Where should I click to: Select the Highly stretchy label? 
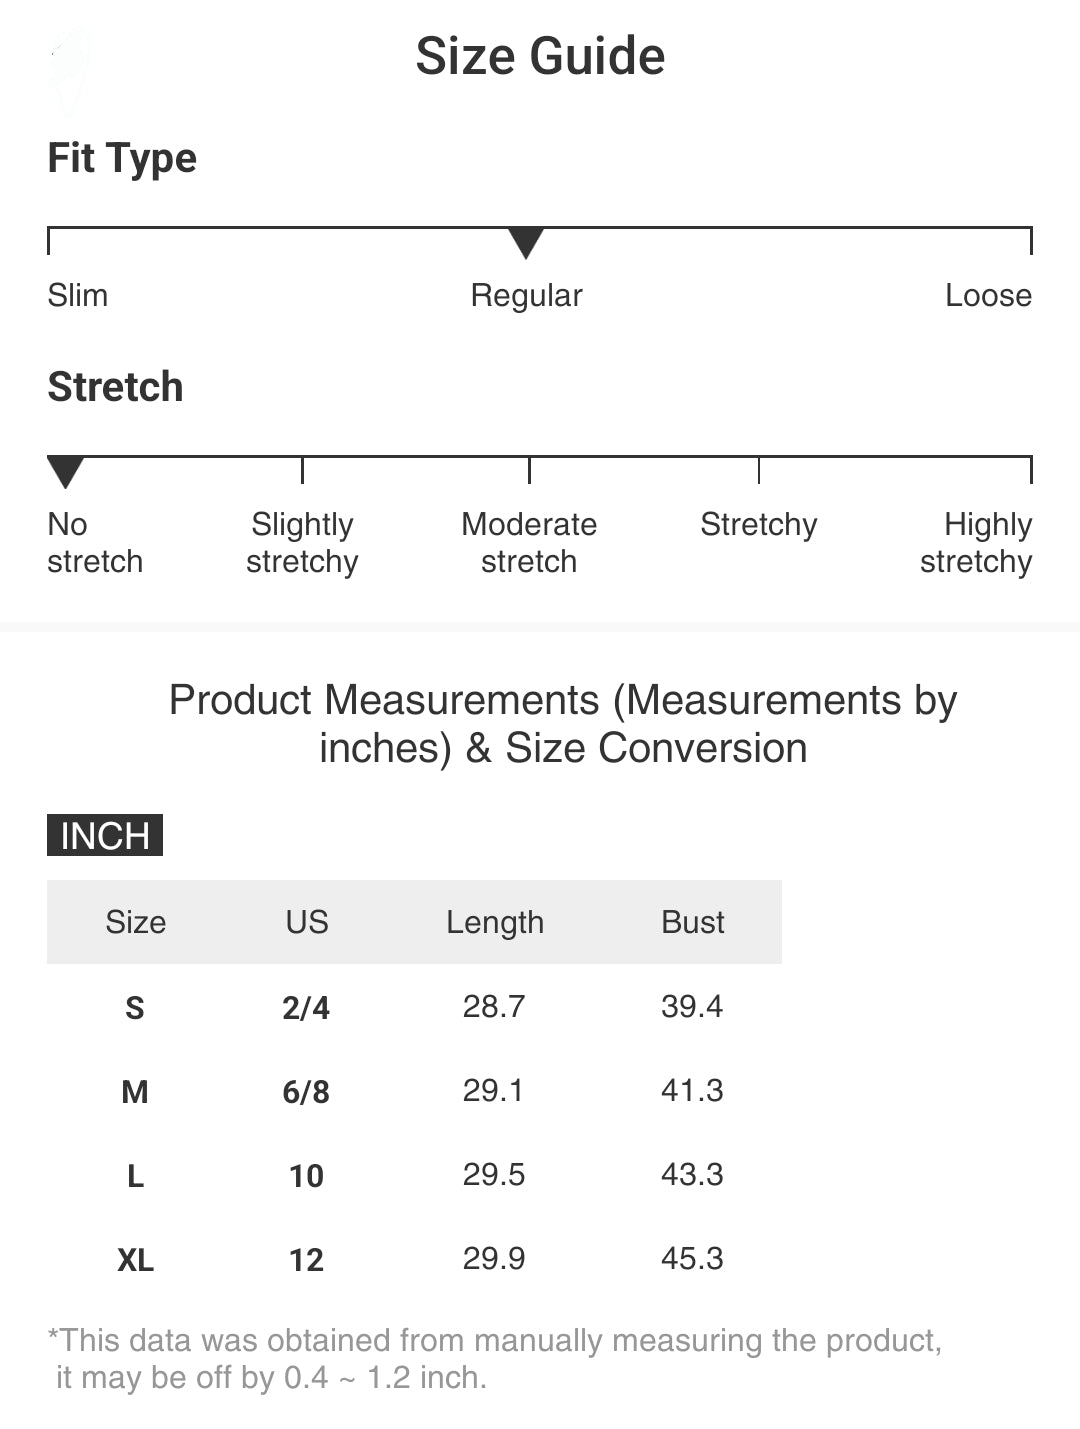coord(976,542)
